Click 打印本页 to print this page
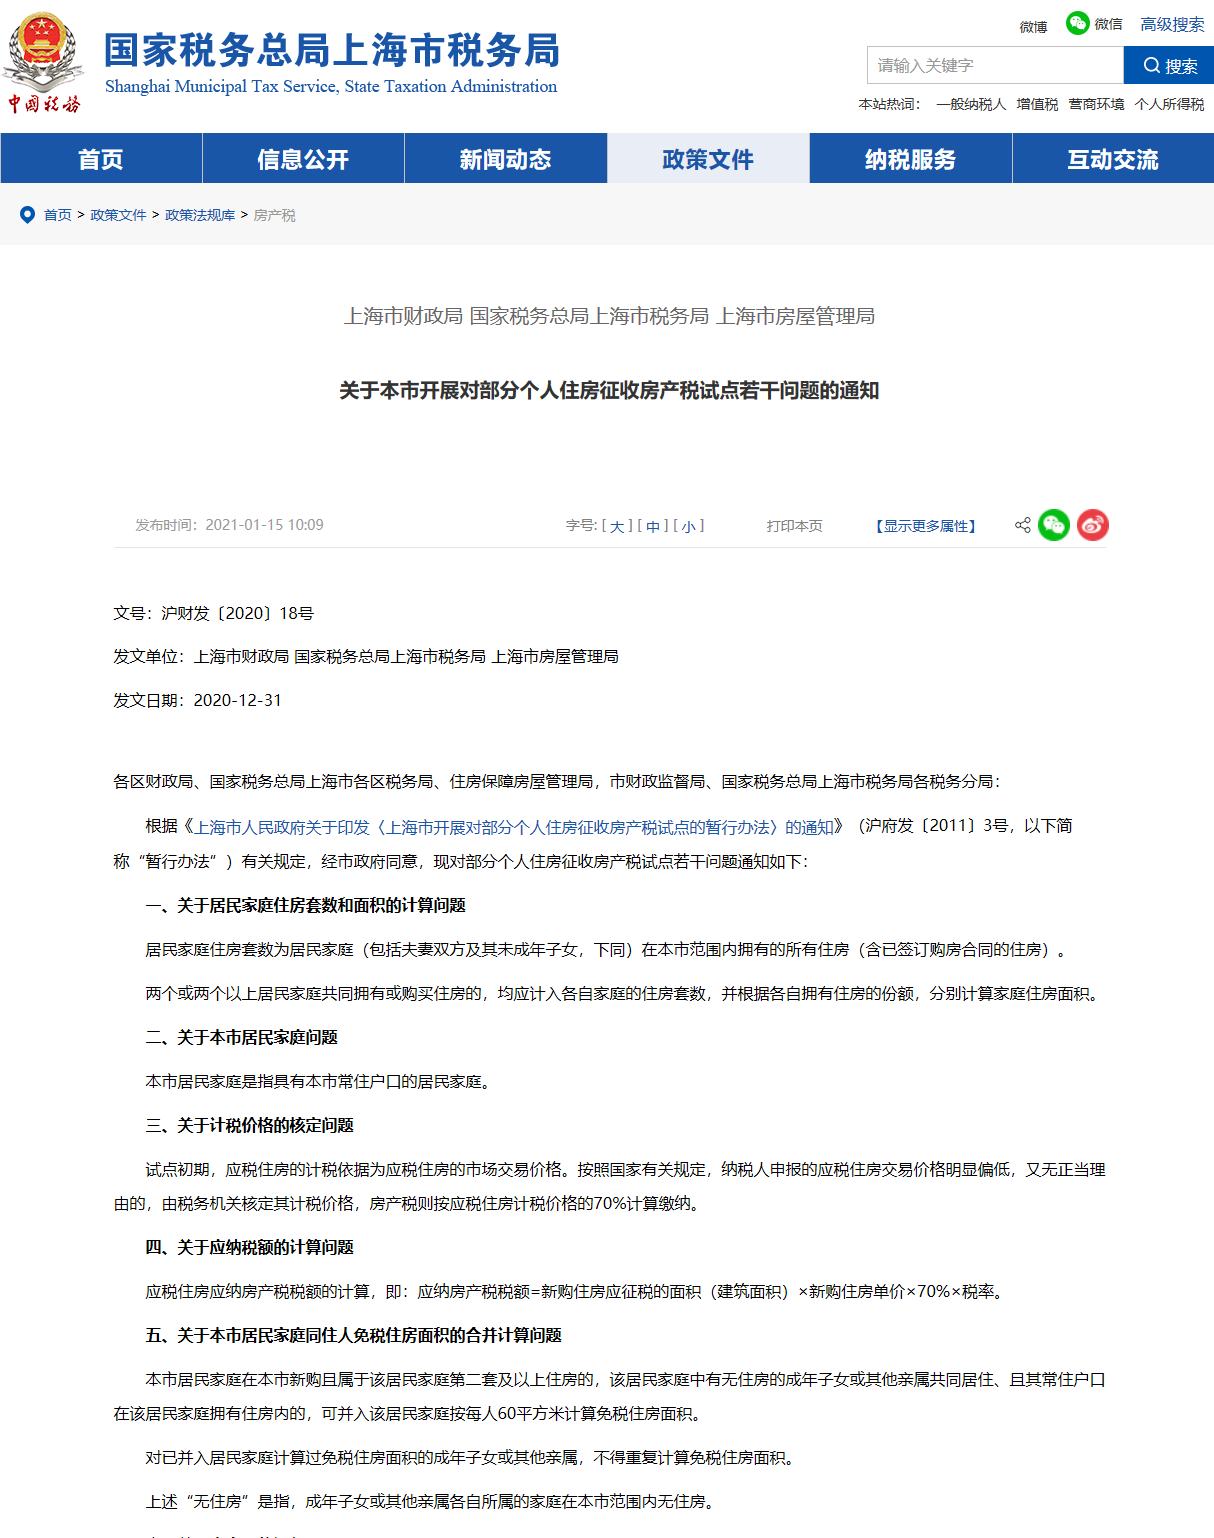Screen dimensions: 1214x1538 pos(793,525)
